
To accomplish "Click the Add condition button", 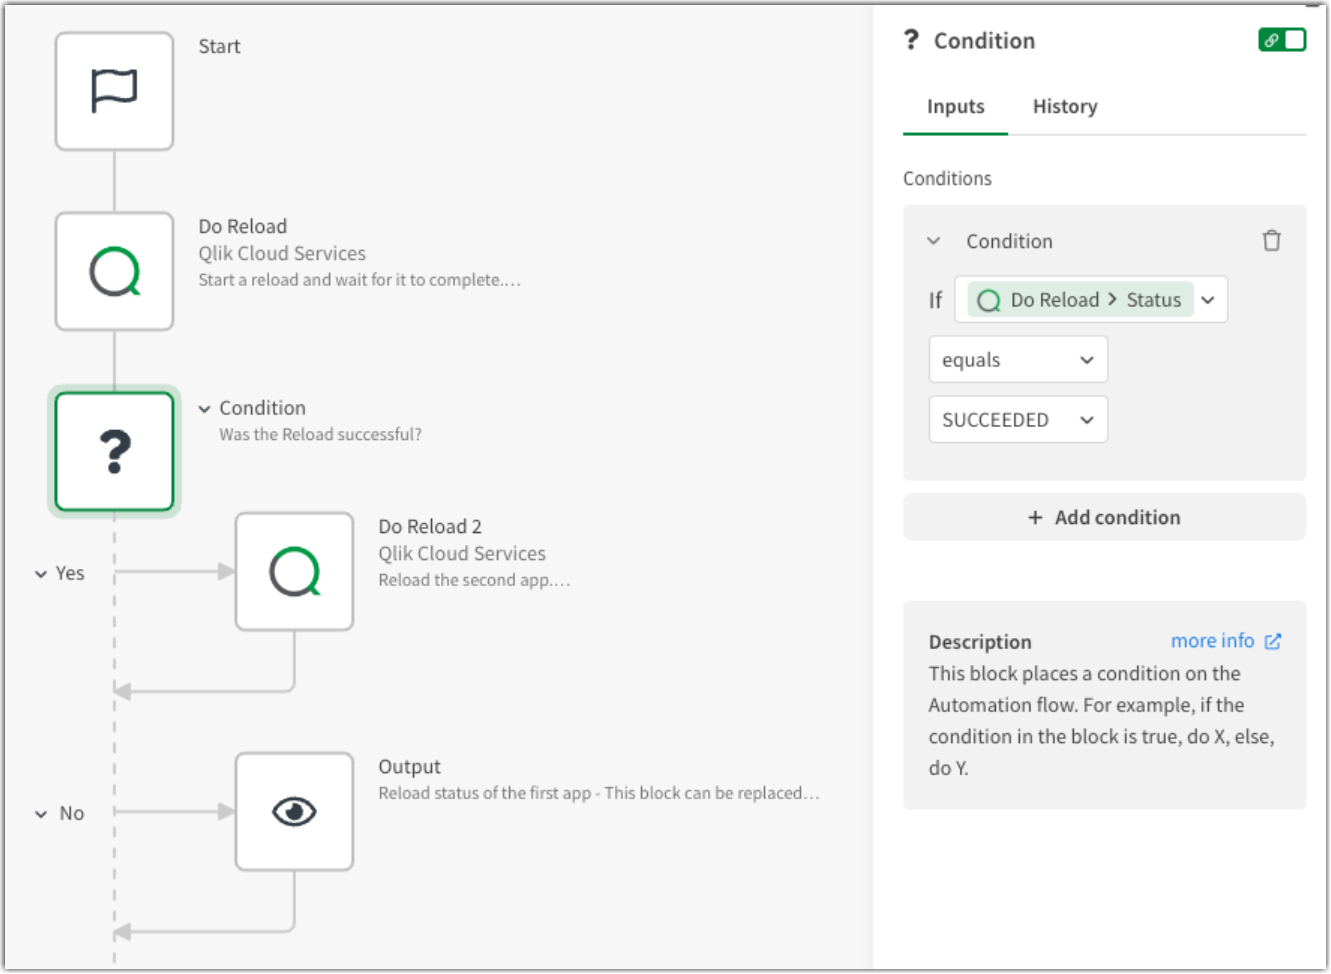I will (1104, 517).
